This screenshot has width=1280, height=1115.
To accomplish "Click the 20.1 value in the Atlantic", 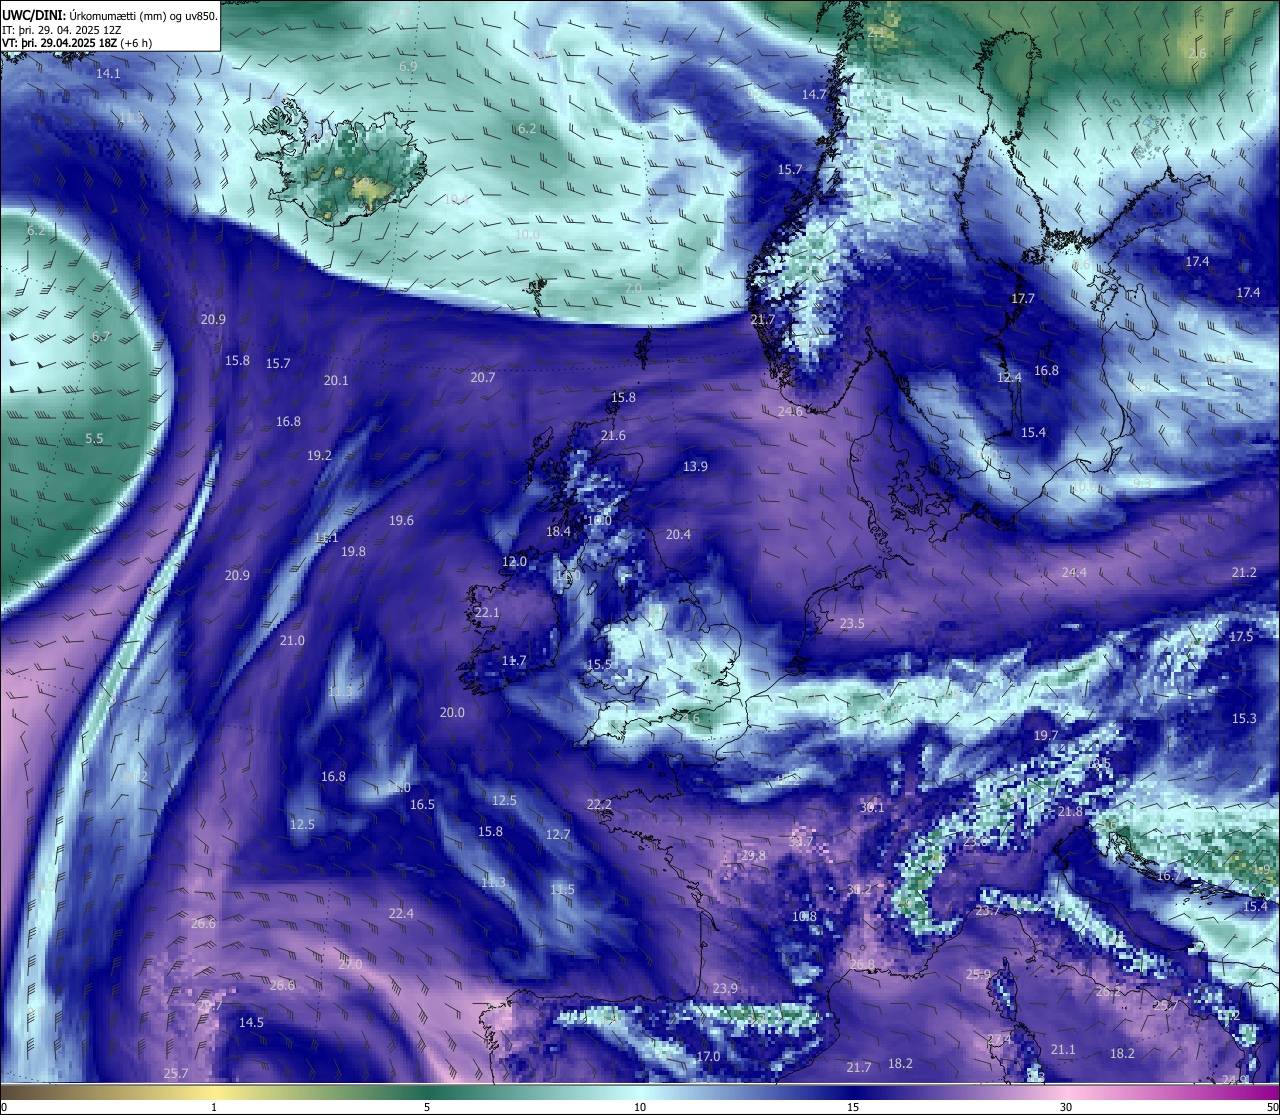I will (x=336, y=380).
